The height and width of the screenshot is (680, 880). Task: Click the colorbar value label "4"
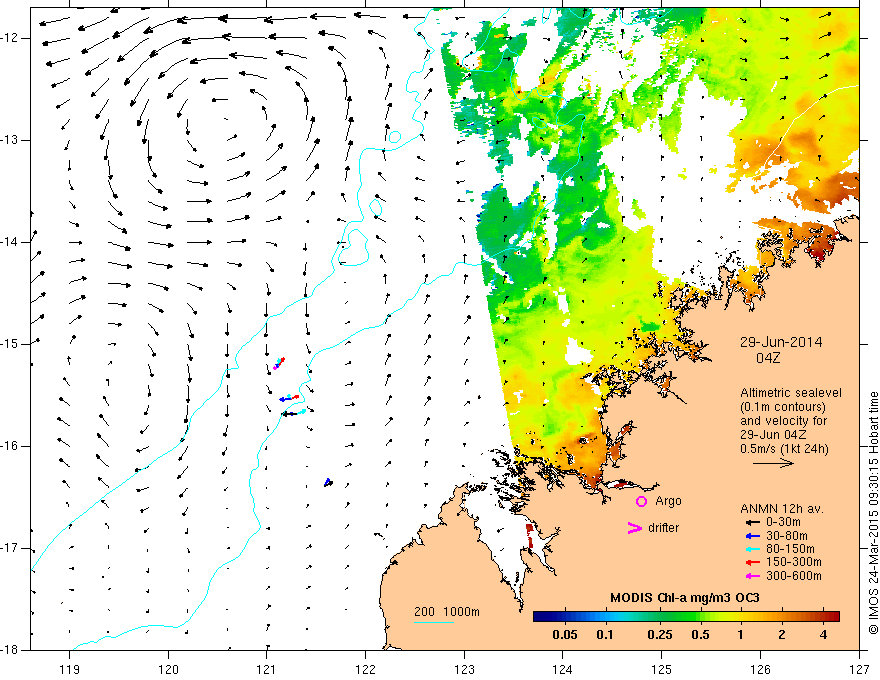(823, 635)
